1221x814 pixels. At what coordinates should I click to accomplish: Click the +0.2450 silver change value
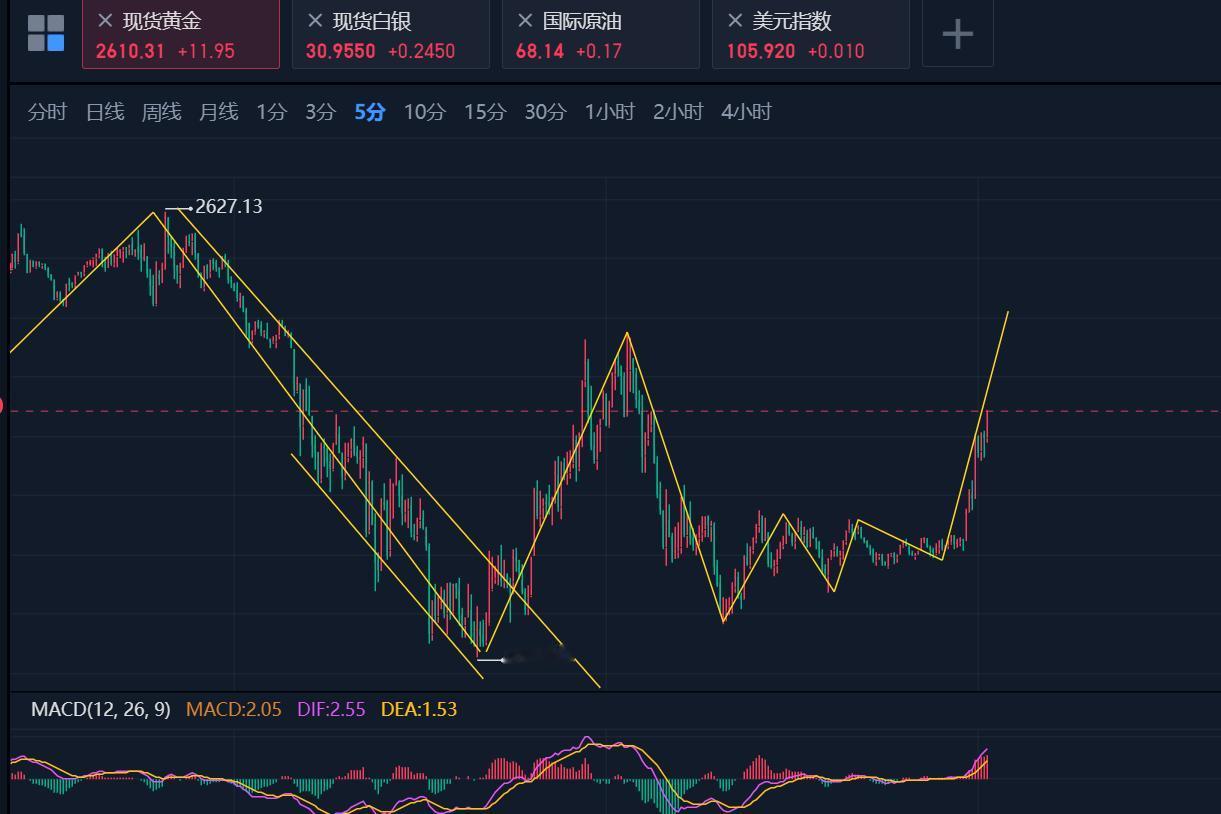[x=421, y=51]
